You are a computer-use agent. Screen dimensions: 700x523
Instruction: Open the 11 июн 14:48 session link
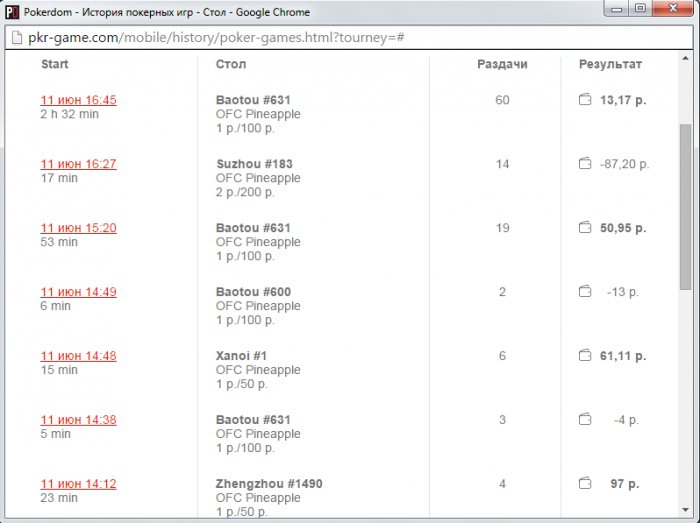pyautogui.click(x=79, y=356)
